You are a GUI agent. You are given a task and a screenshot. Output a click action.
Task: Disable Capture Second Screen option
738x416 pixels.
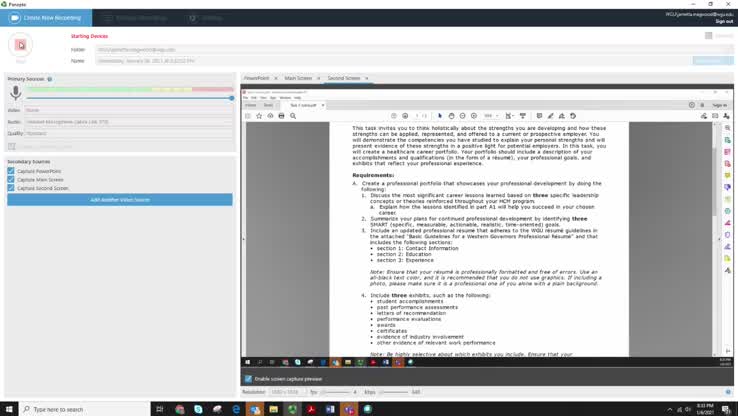point(11,188)
